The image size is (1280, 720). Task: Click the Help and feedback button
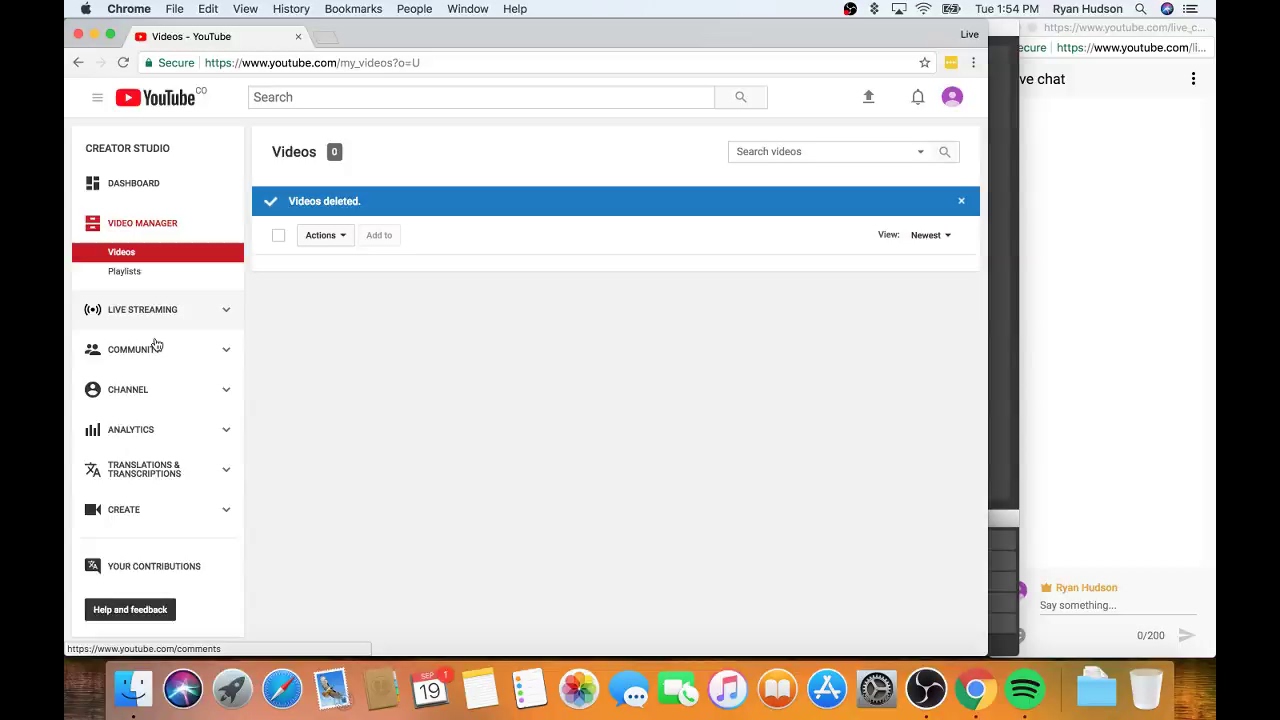coord(130,609)
